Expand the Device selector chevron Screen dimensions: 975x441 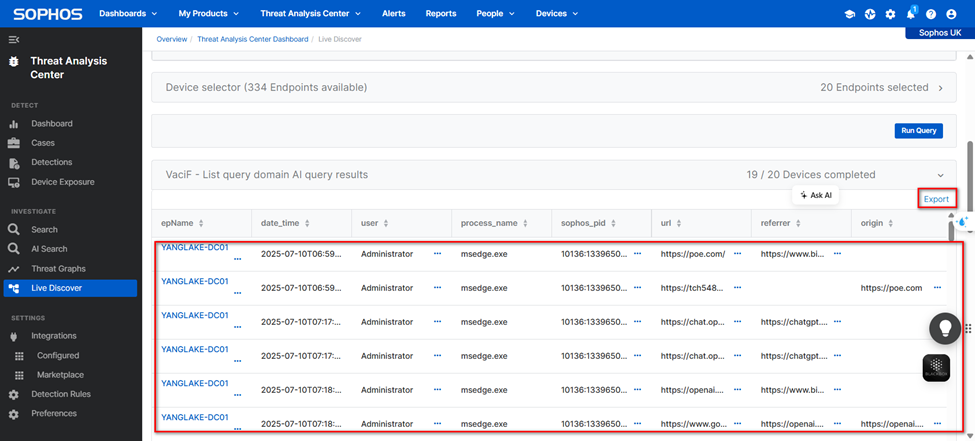click(x=940, y=88)
